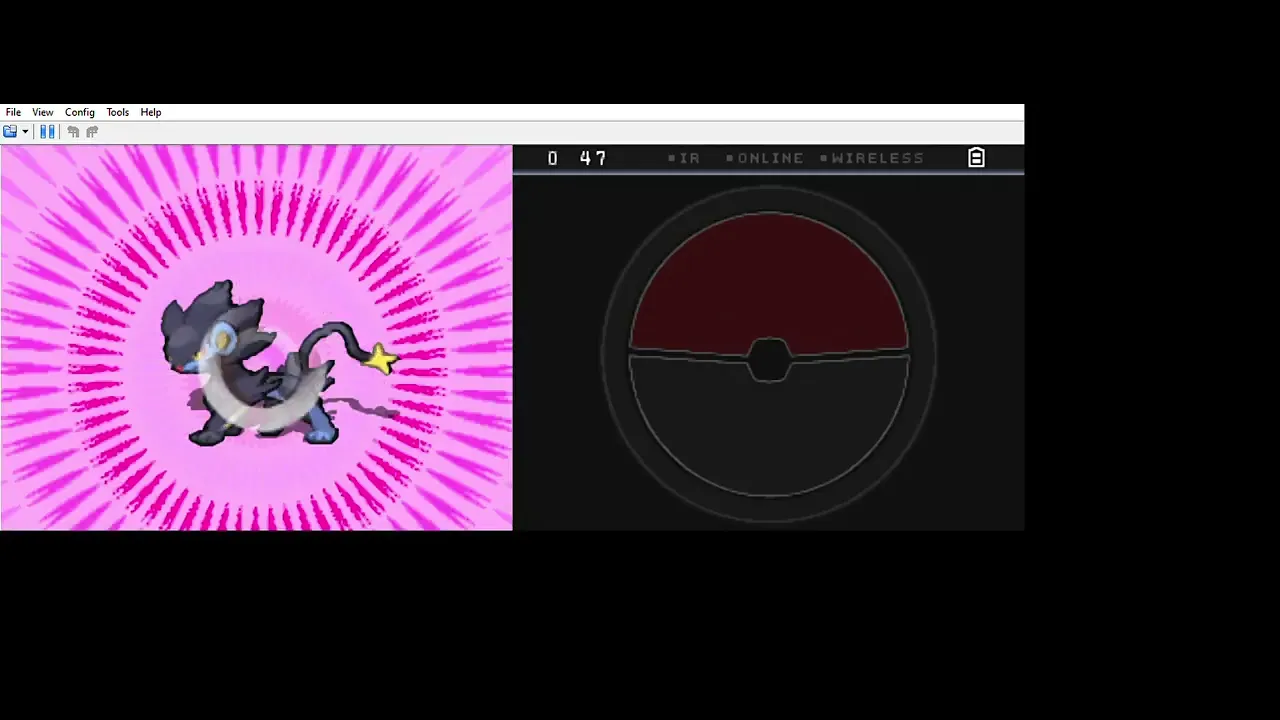Click the open ROM folder icon

(10, 132)
